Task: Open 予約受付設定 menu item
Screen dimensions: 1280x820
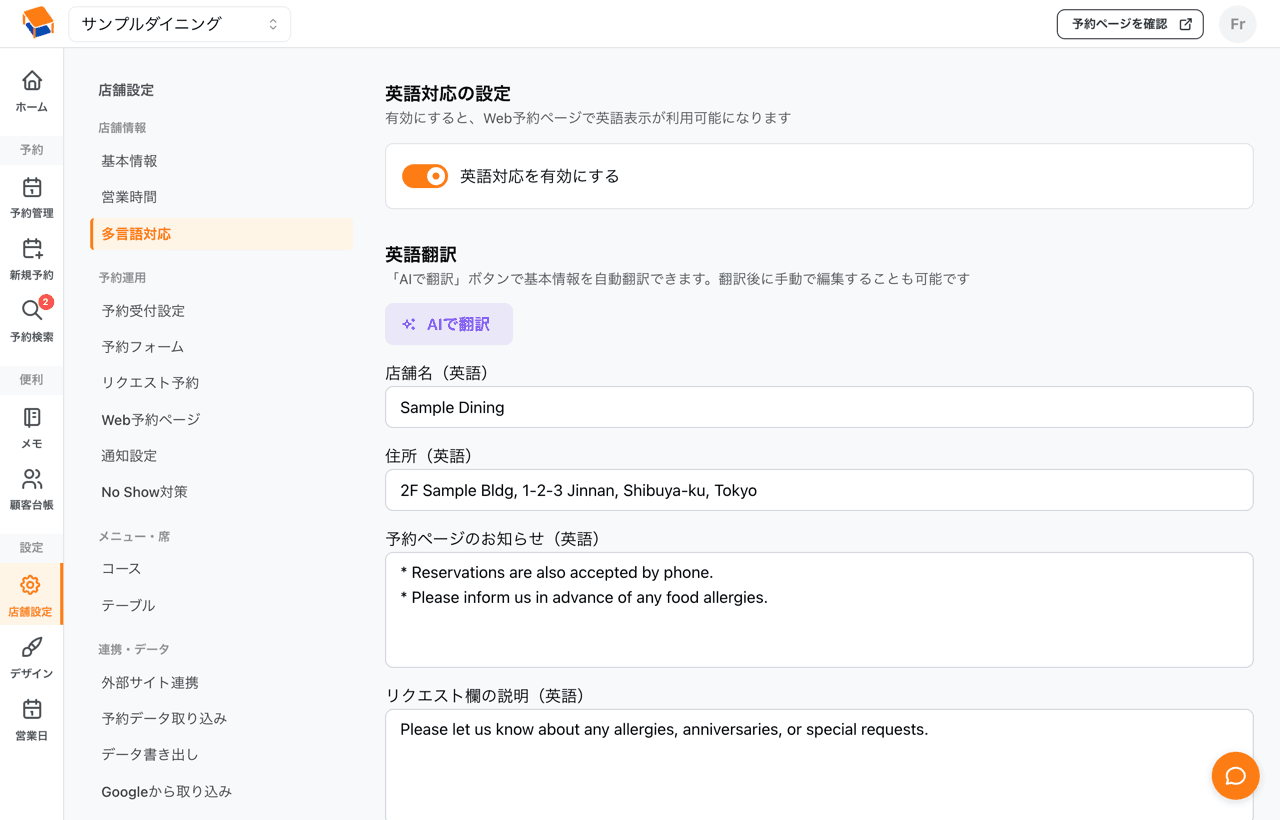Action: click(x=143, y=311)
